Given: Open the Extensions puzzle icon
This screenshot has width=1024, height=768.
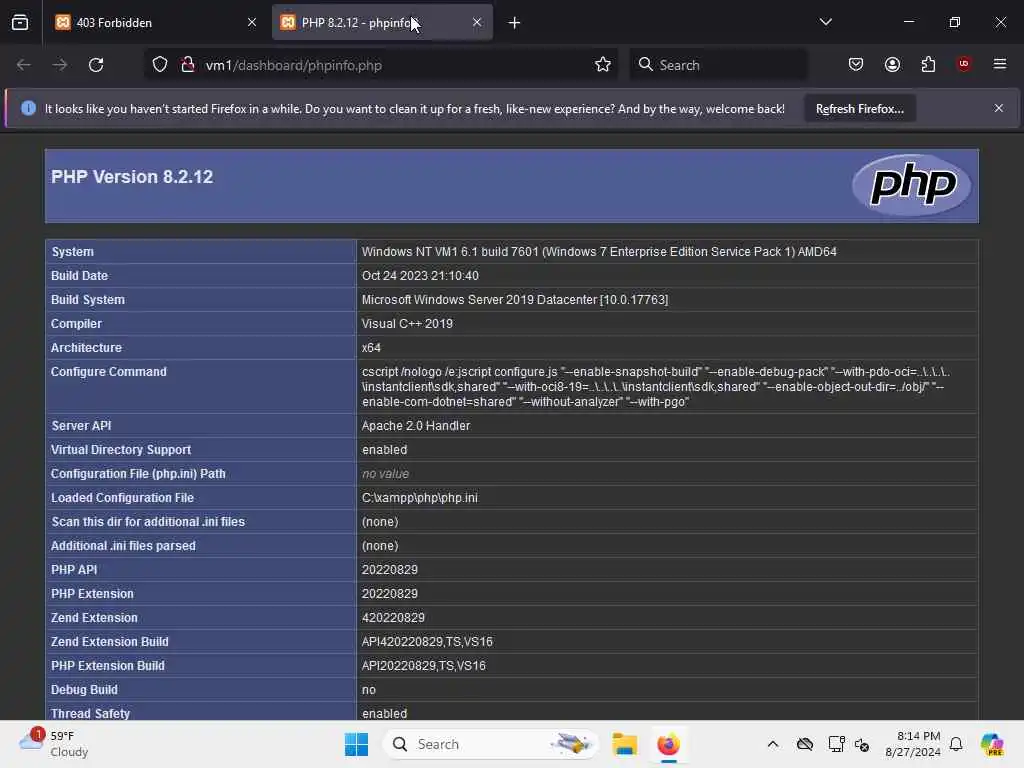Looking at the screenshot, I should [928, 64].
